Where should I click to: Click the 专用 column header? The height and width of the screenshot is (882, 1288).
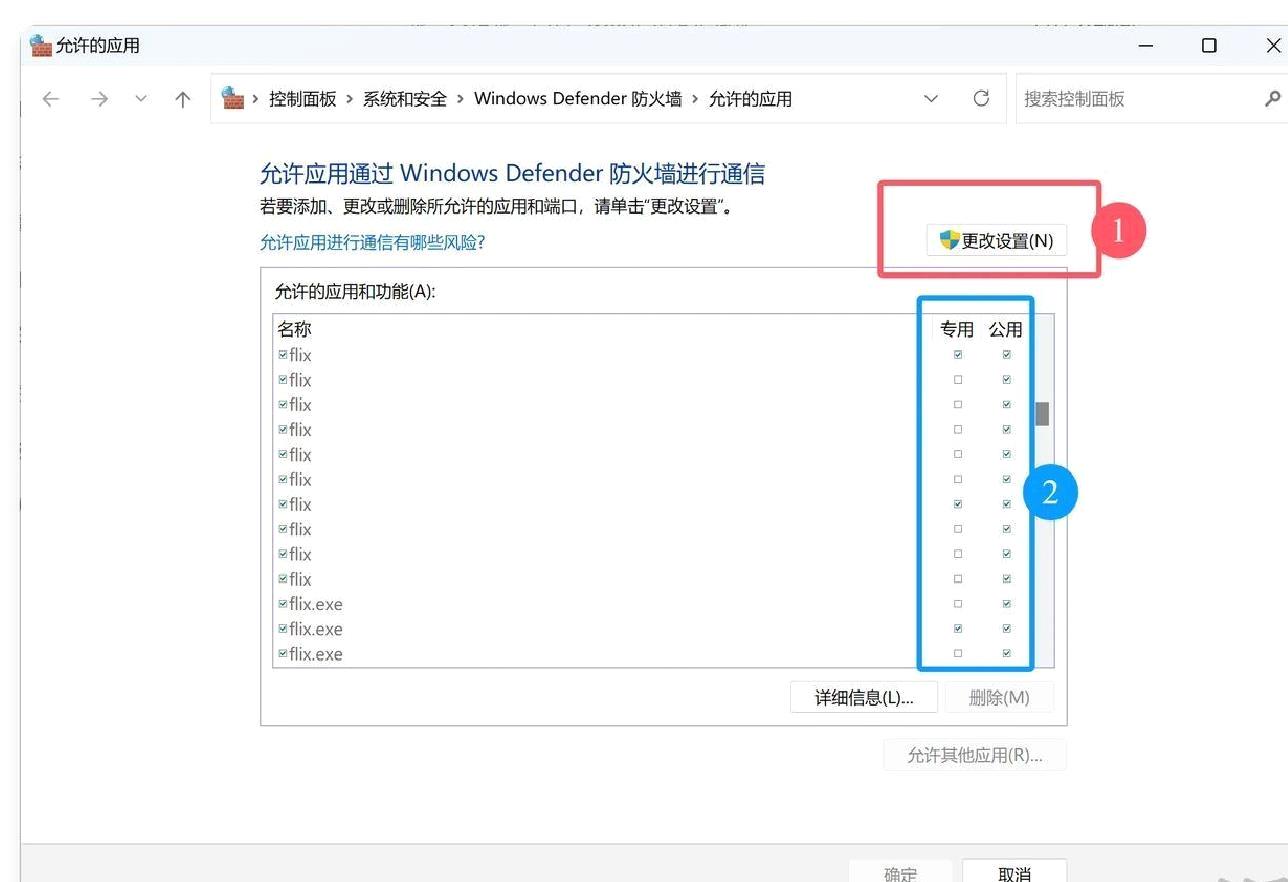tap(957, 329)
